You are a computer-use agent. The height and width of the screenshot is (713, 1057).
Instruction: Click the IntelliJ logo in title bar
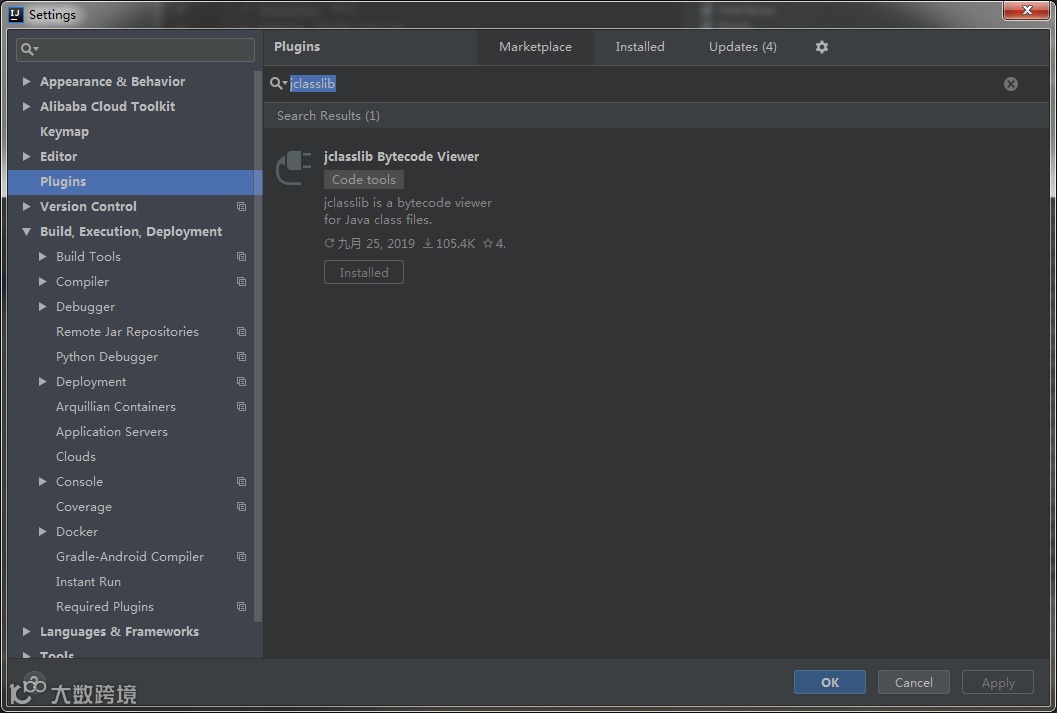(16, 14)
